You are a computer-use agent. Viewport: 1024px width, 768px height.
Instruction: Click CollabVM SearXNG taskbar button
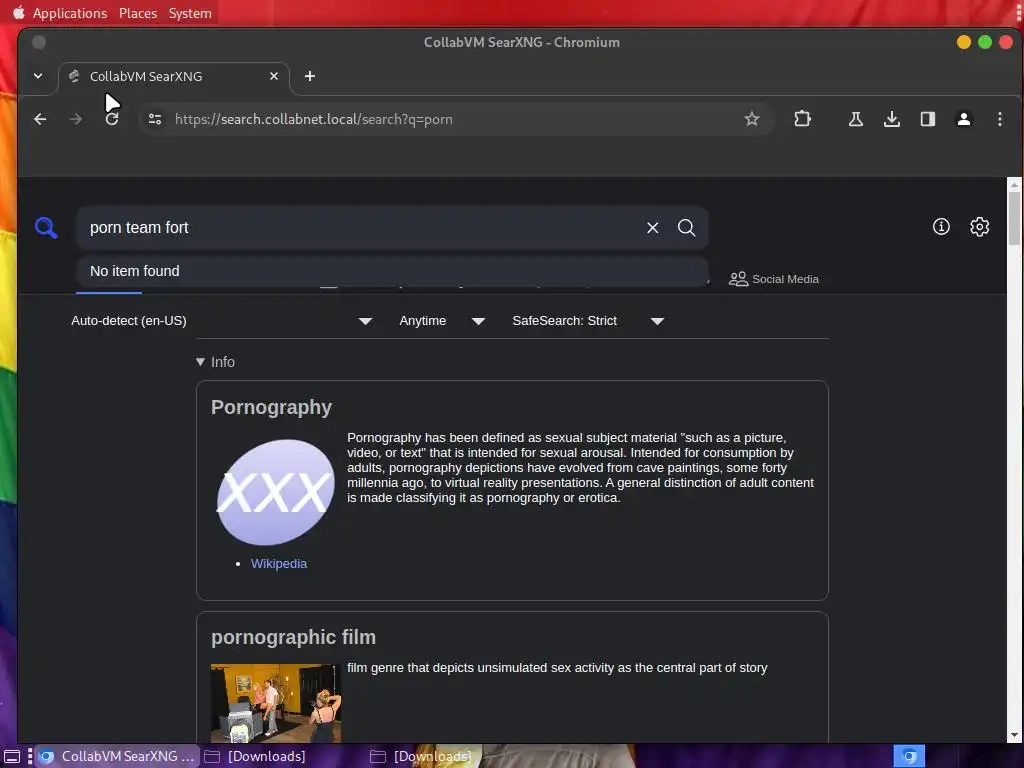tap(117, 756)
